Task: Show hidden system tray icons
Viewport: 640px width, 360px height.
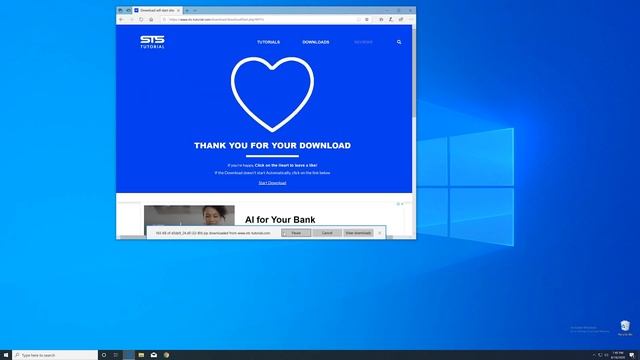Action: click(x=594, y=355)
